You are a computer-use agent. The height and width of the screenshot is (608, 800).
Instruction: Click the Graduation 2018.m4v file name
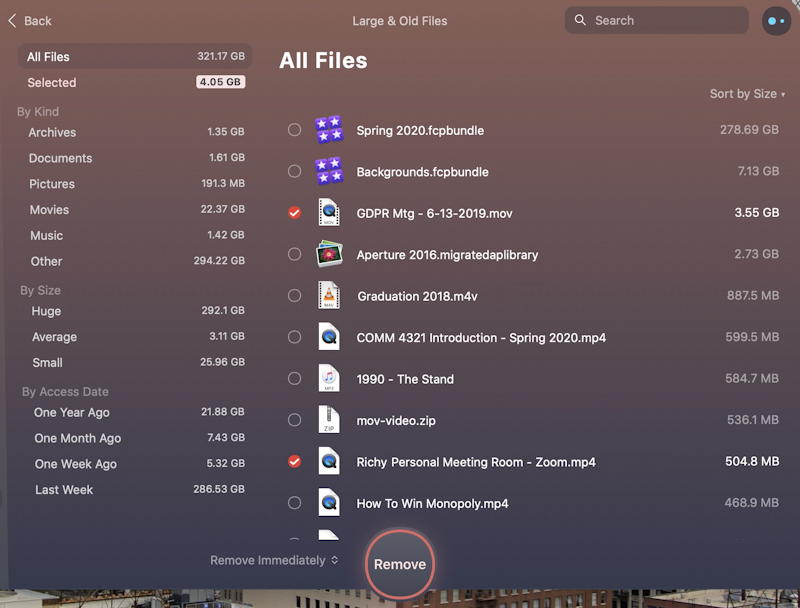tap(417, 296)
